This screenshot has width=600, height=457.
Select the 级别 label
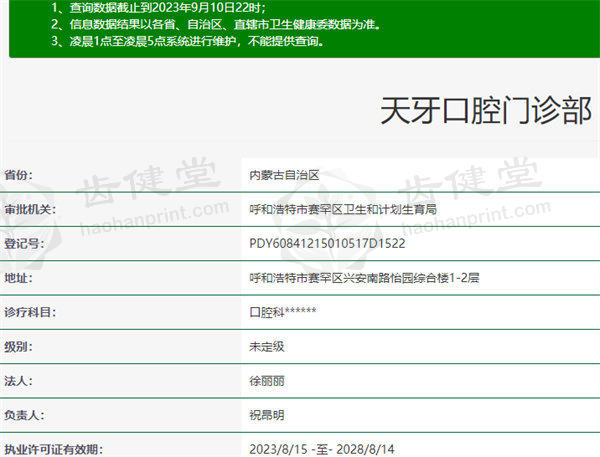click(18, 346)
